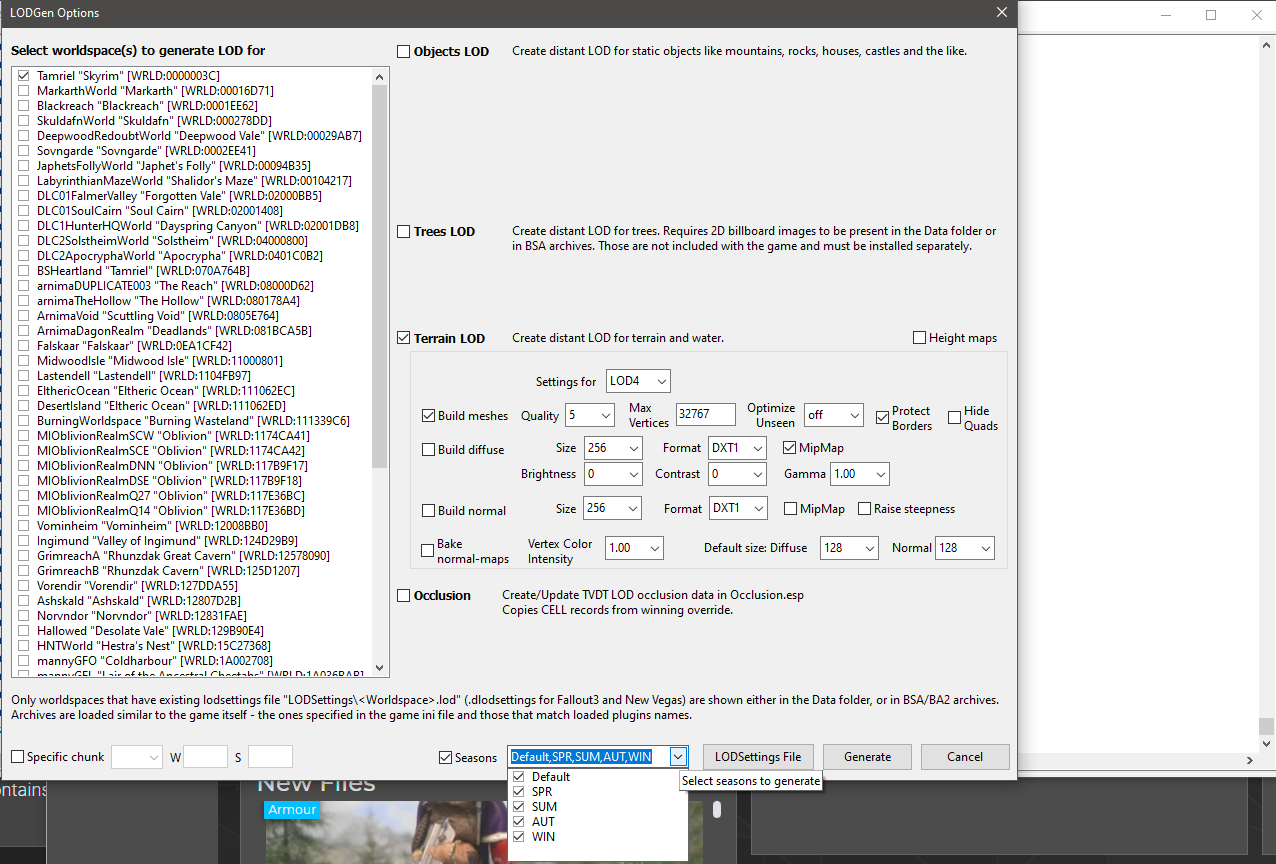This screenshot has width=1276, height=864.
Task: Open the Brightness dropdown
Action: coord(612,474)
